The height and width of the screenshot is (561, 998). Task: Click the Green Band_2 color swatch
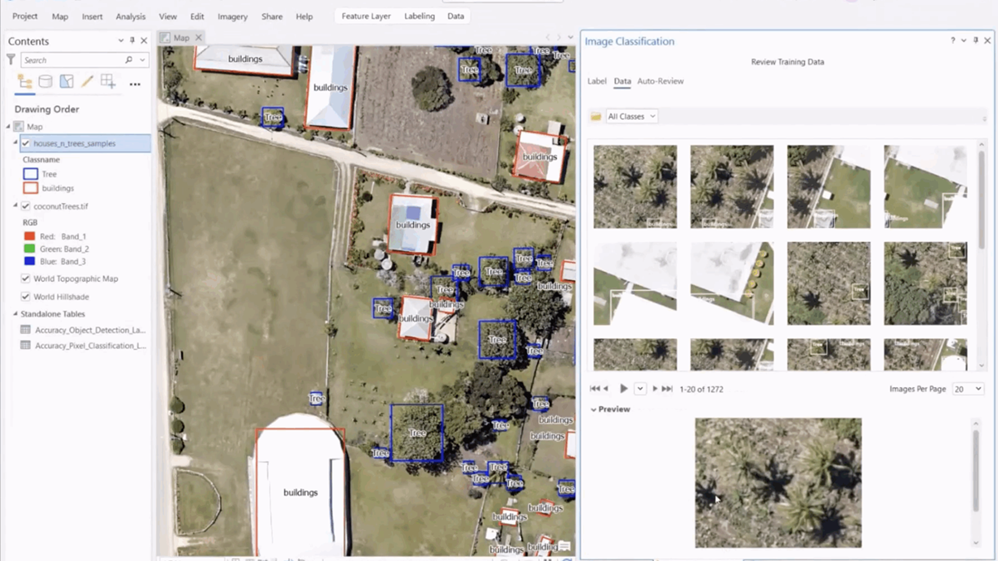(29, 249)
